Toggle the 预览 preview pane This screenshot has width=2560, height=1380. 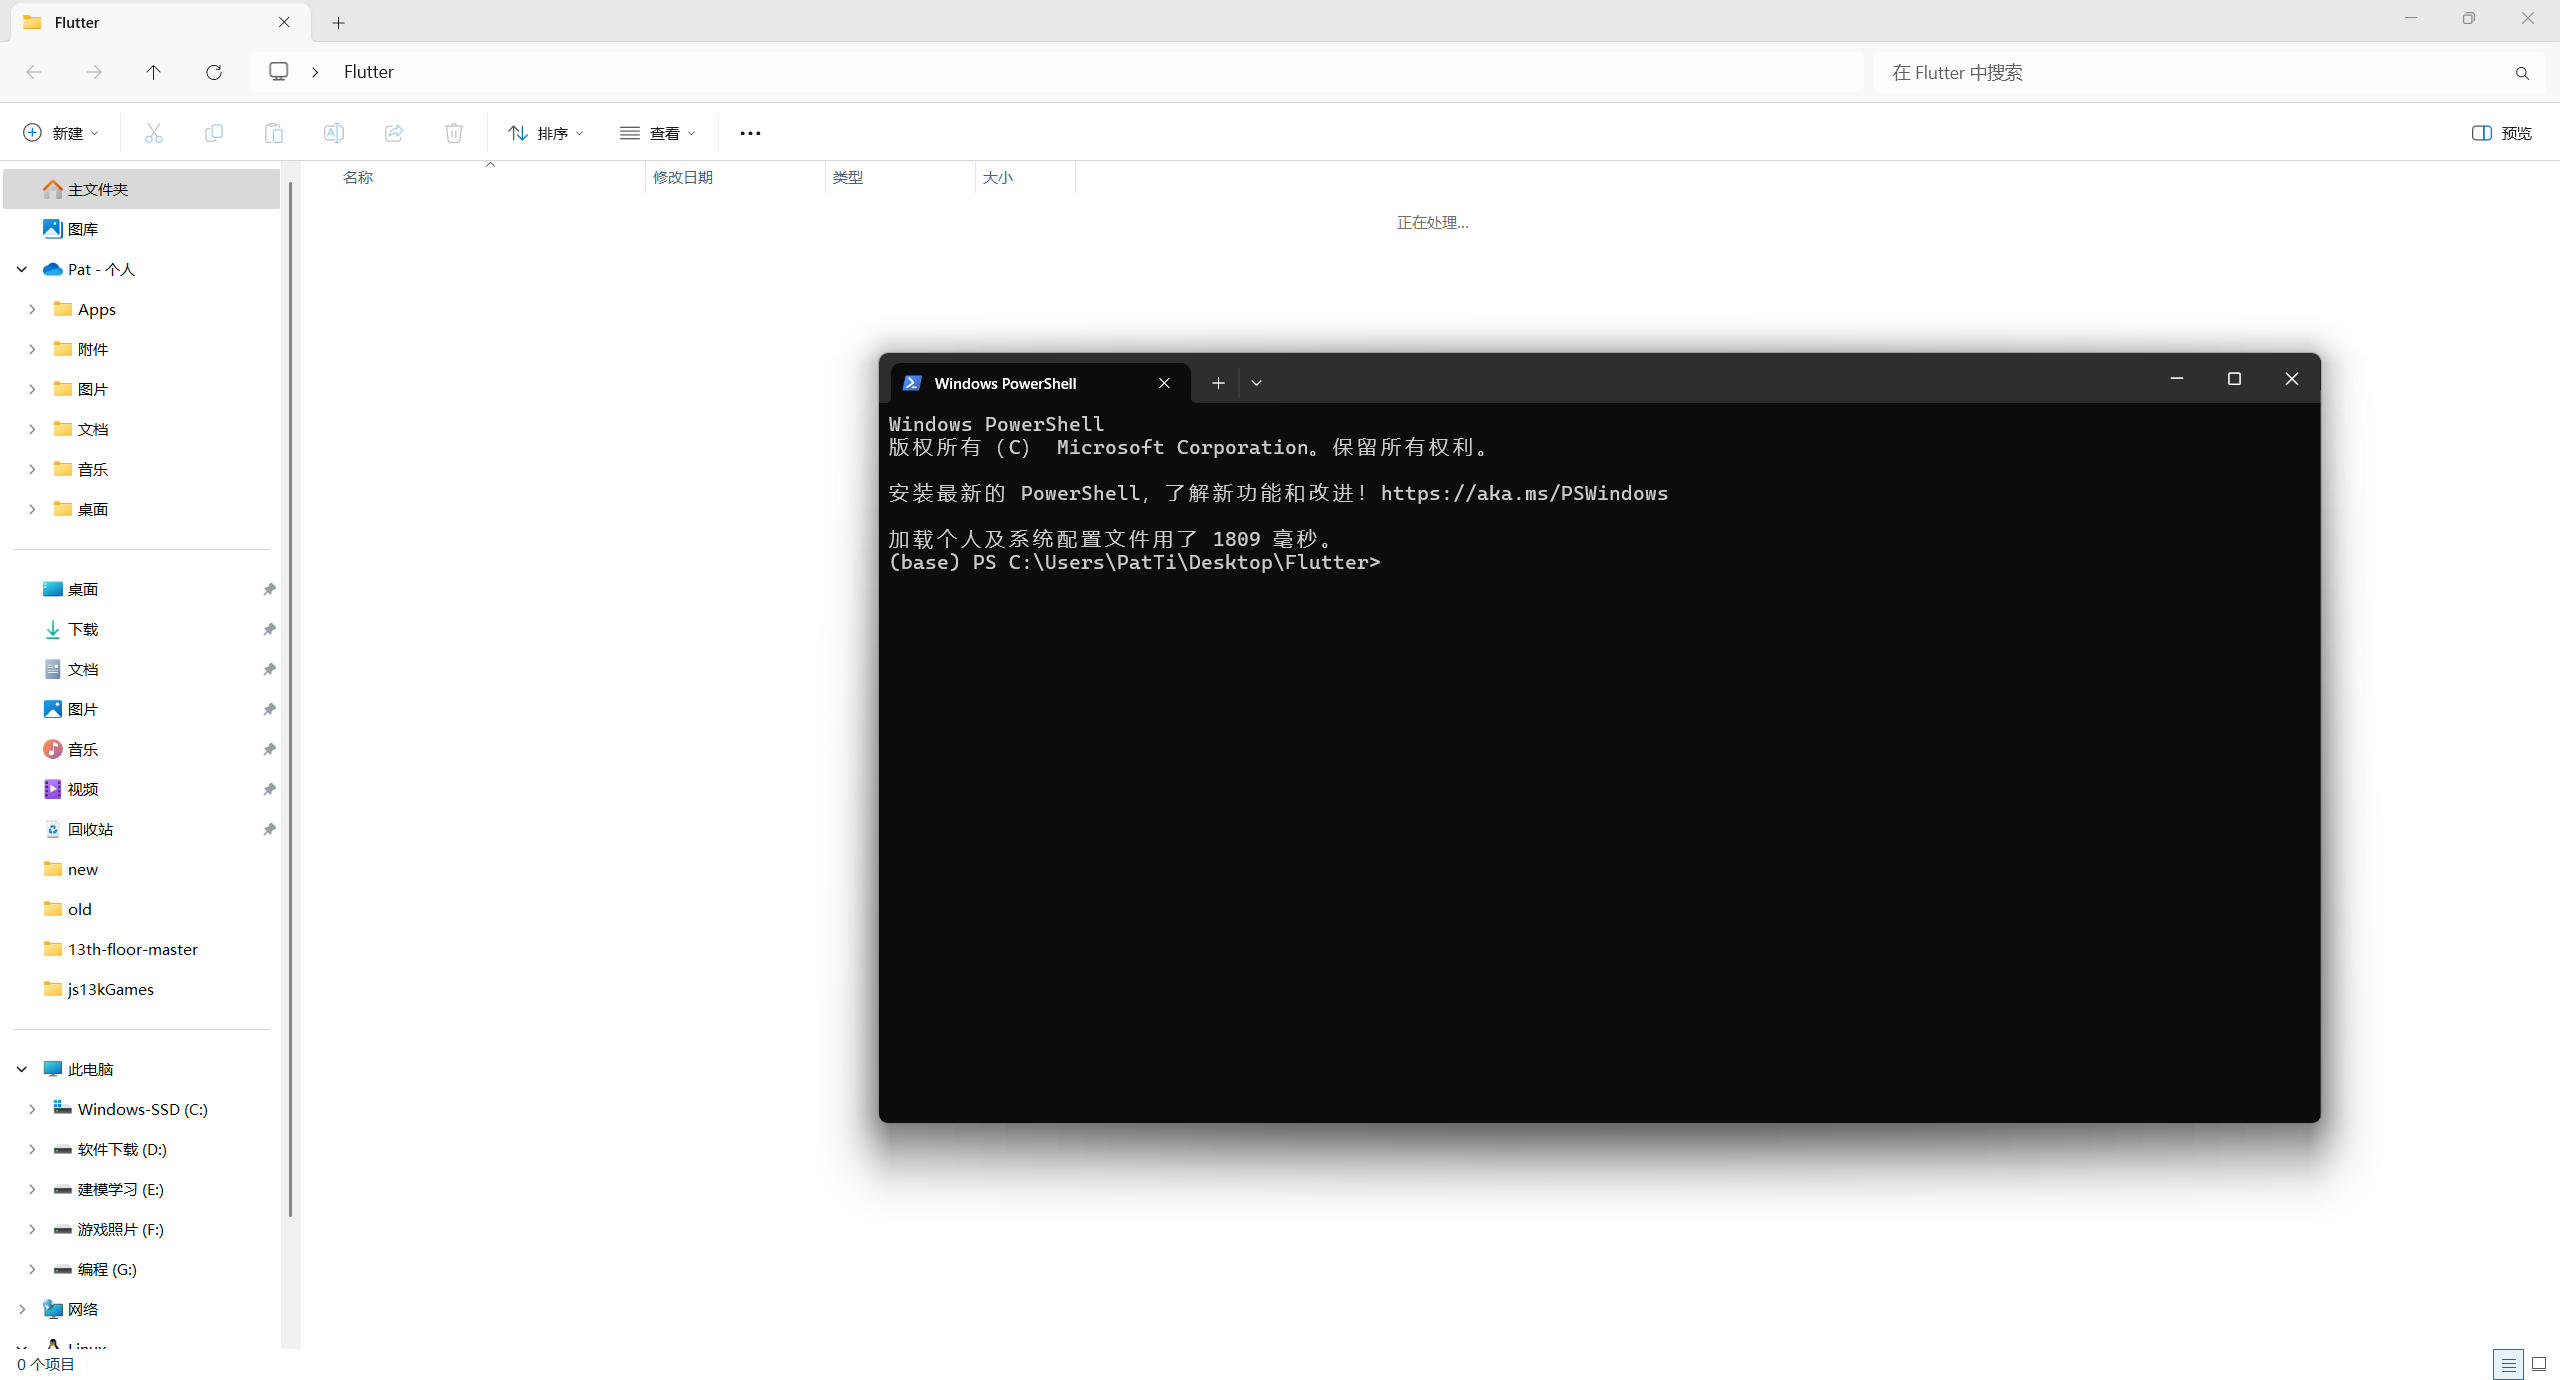pyautogui.click(x=2502, y=133)
